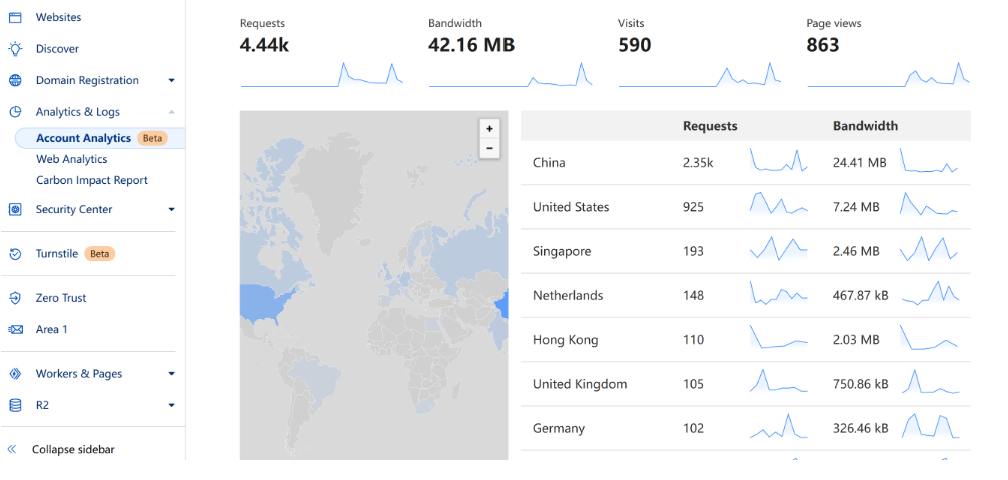
Task: Click the Page views metric label
Action: coord(834,23)
